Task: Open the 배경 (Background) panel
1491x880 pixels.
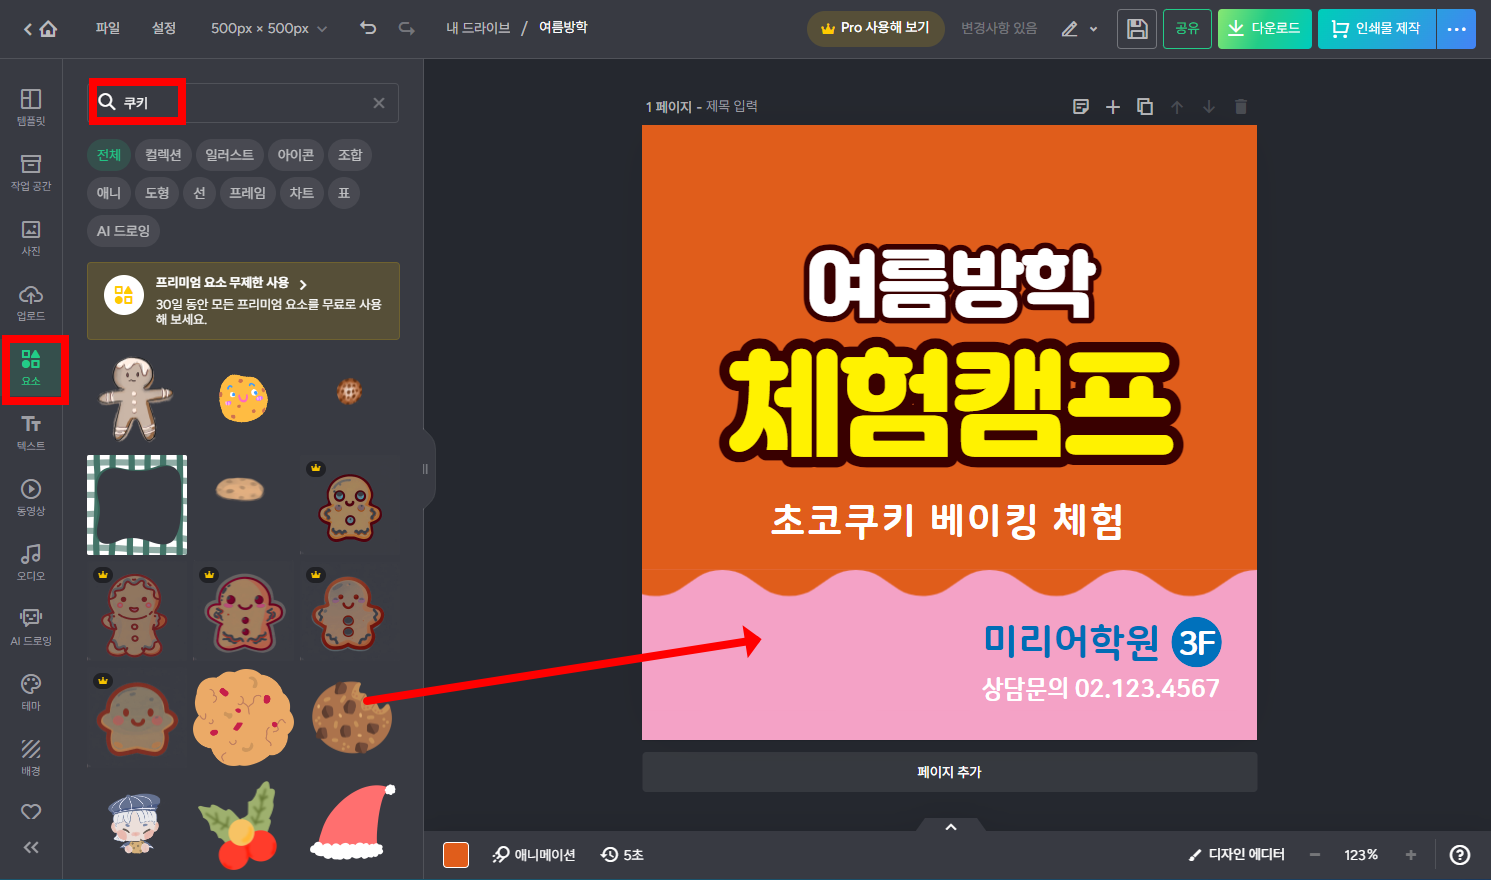Action: tap(30, 757)
